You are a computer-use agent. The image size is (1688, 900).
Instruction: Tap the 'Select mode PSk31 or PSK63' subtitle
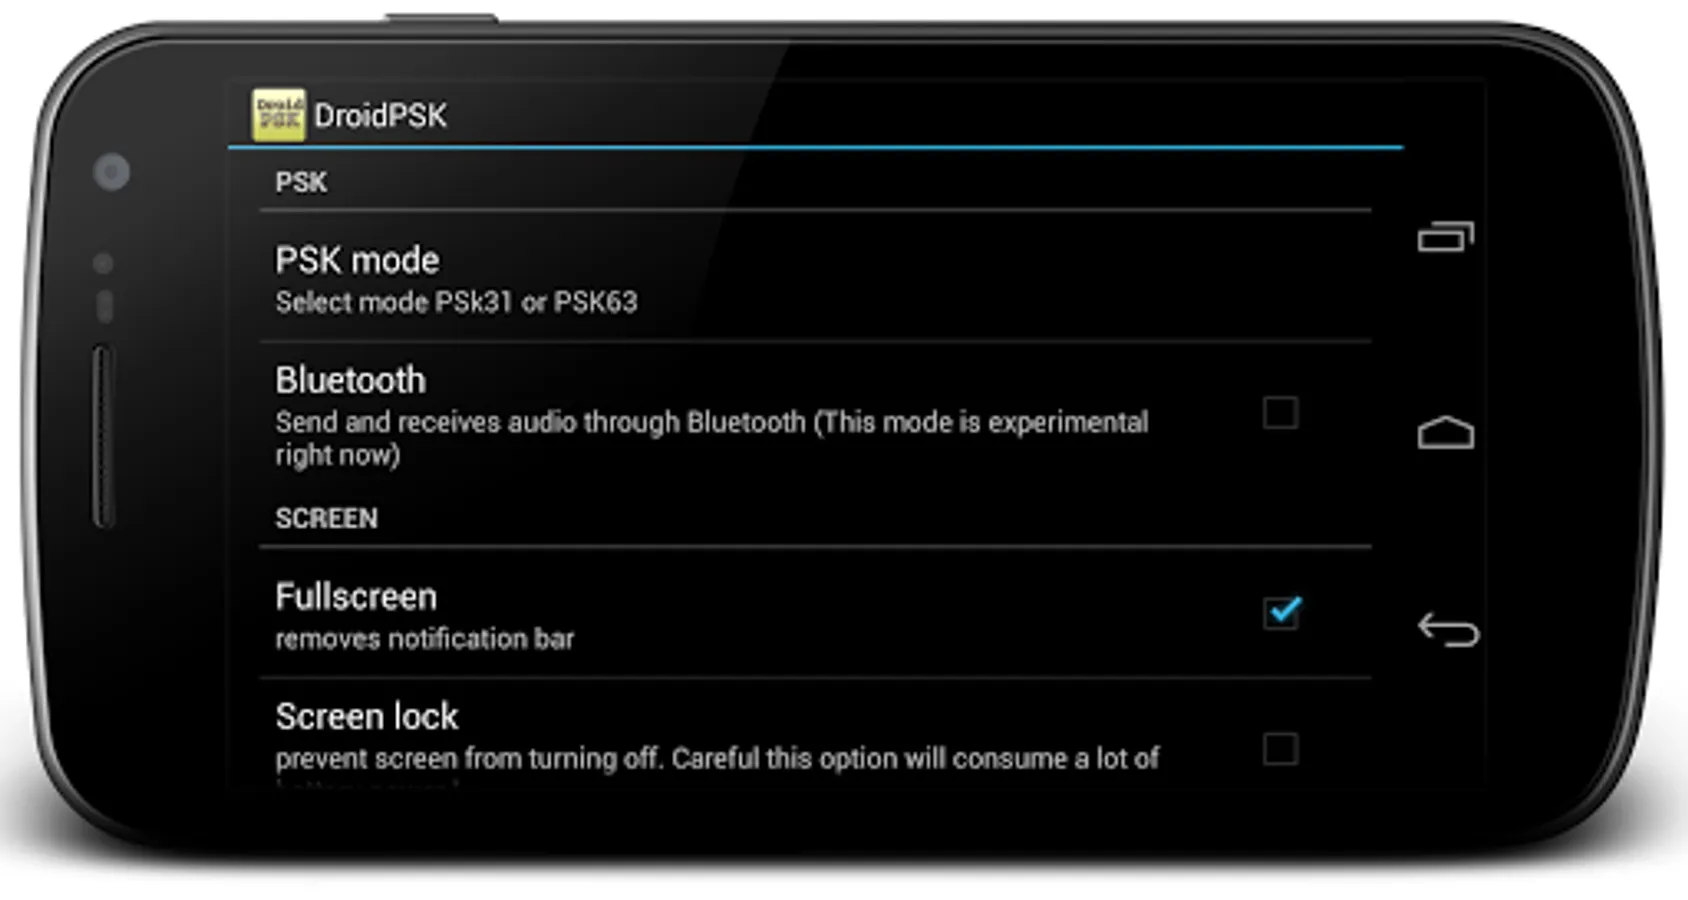pos(456,302)
